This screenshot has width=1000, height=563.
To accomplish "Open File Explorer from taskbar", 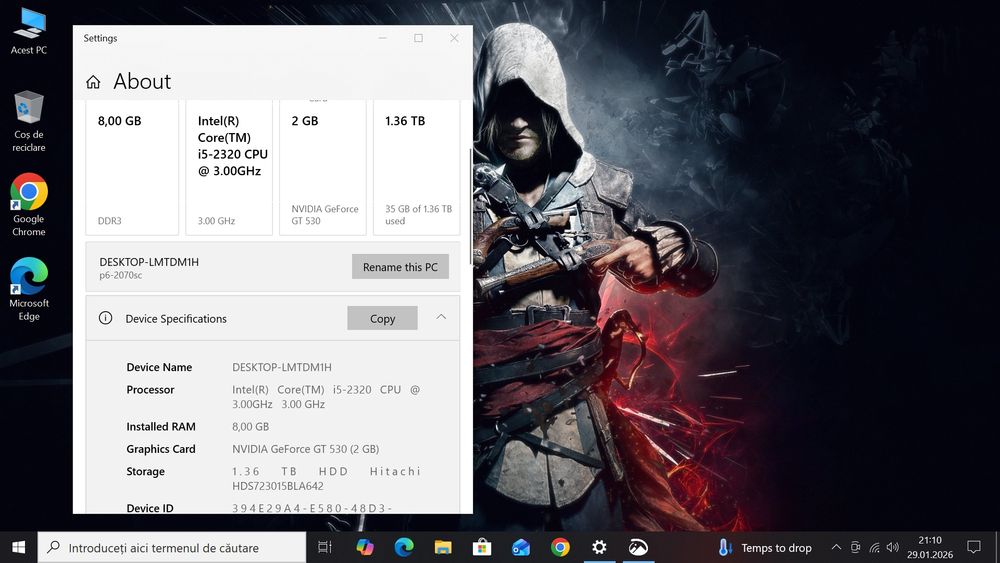I will click(443, 547).
